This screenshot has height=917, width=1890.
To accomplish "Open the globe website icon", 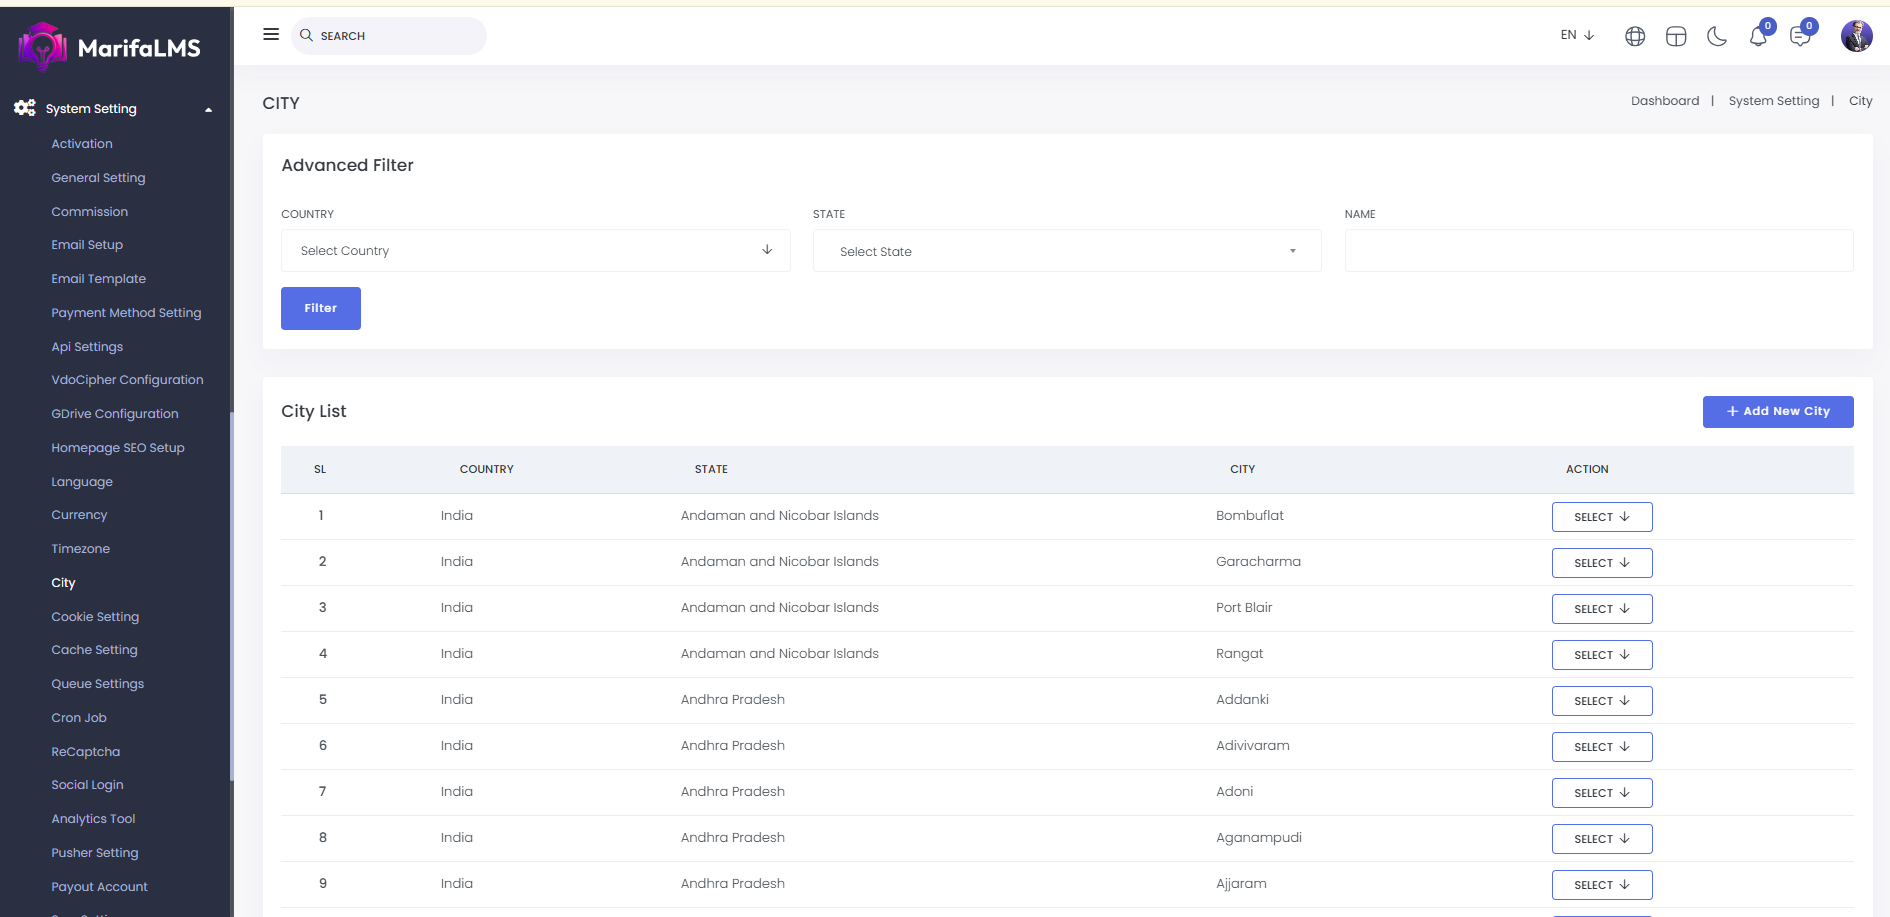I will [x=1635, y=37].
